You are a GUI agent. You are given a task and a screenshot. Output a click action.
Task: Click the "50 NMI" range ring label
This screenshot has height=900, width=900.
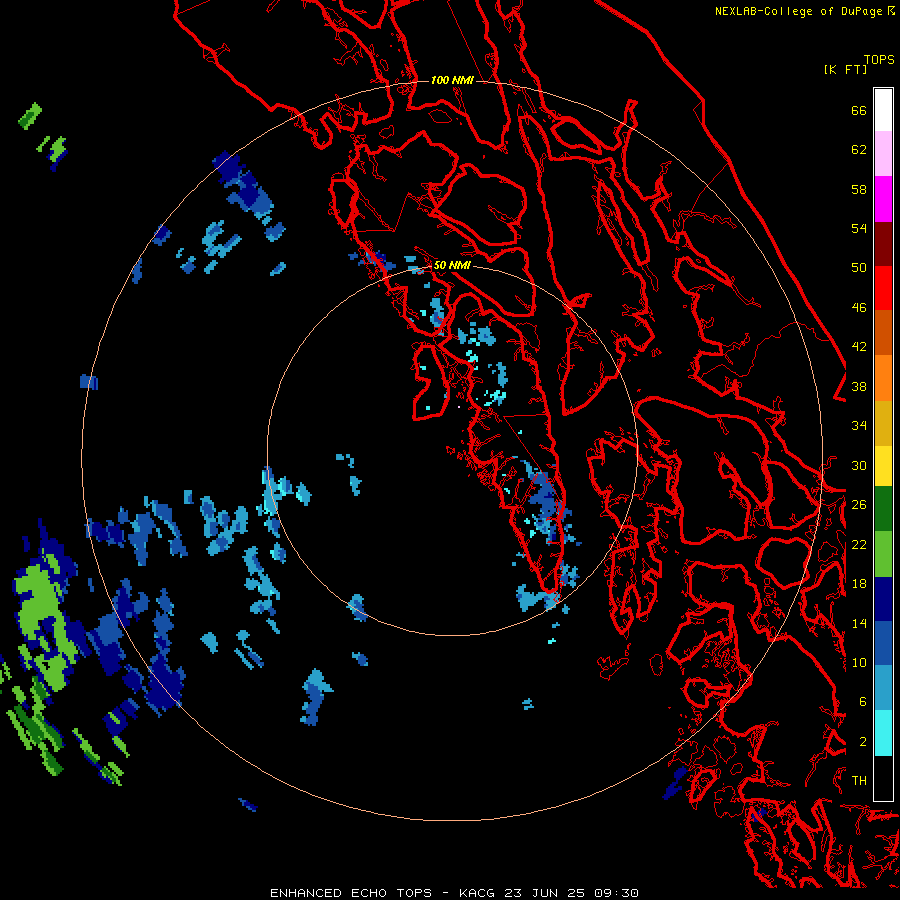(x=452, y=265)
